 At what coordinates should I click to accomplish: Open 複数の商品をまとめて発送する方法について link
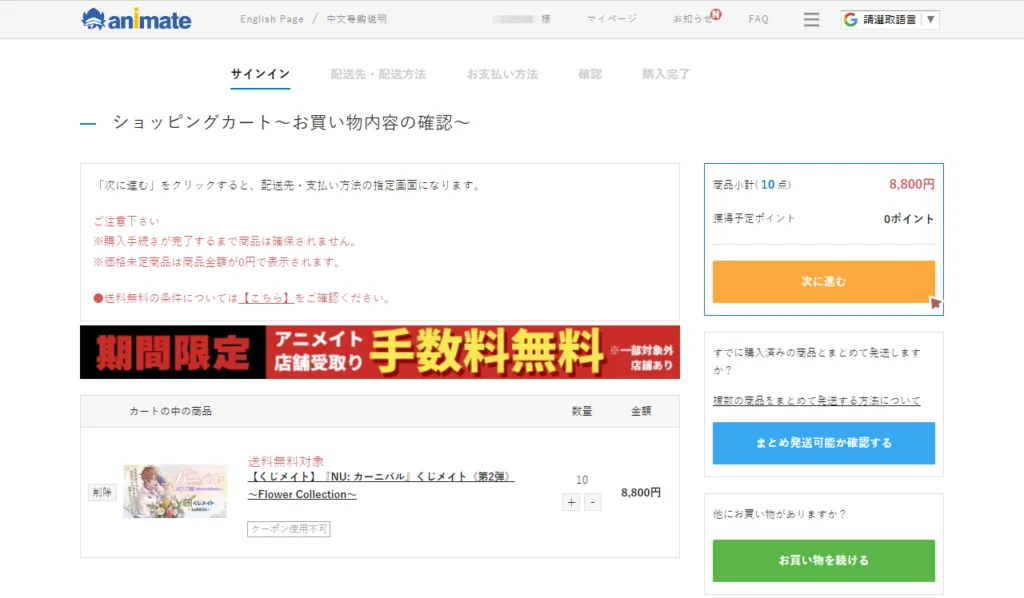pyautogui.click(x=816, y=400)
